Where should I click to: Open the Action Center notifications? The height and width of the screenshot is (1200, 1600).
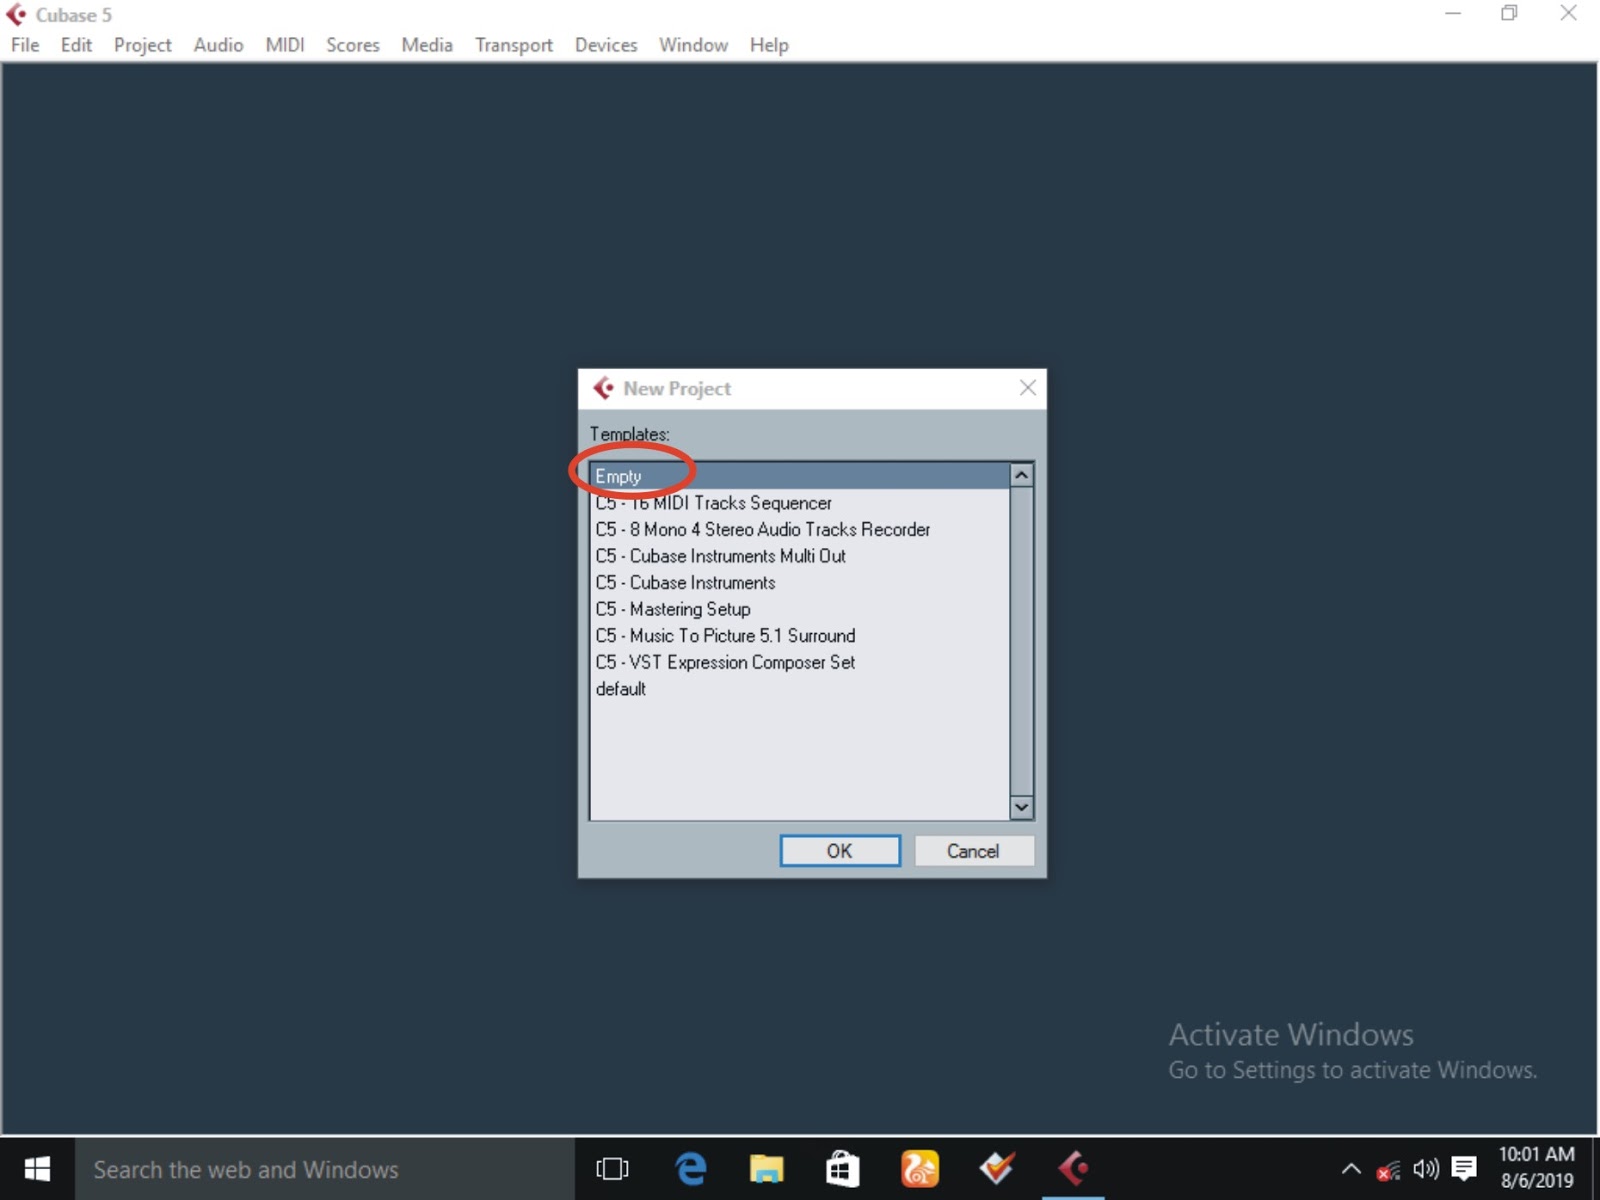tap(1464, 1169)
